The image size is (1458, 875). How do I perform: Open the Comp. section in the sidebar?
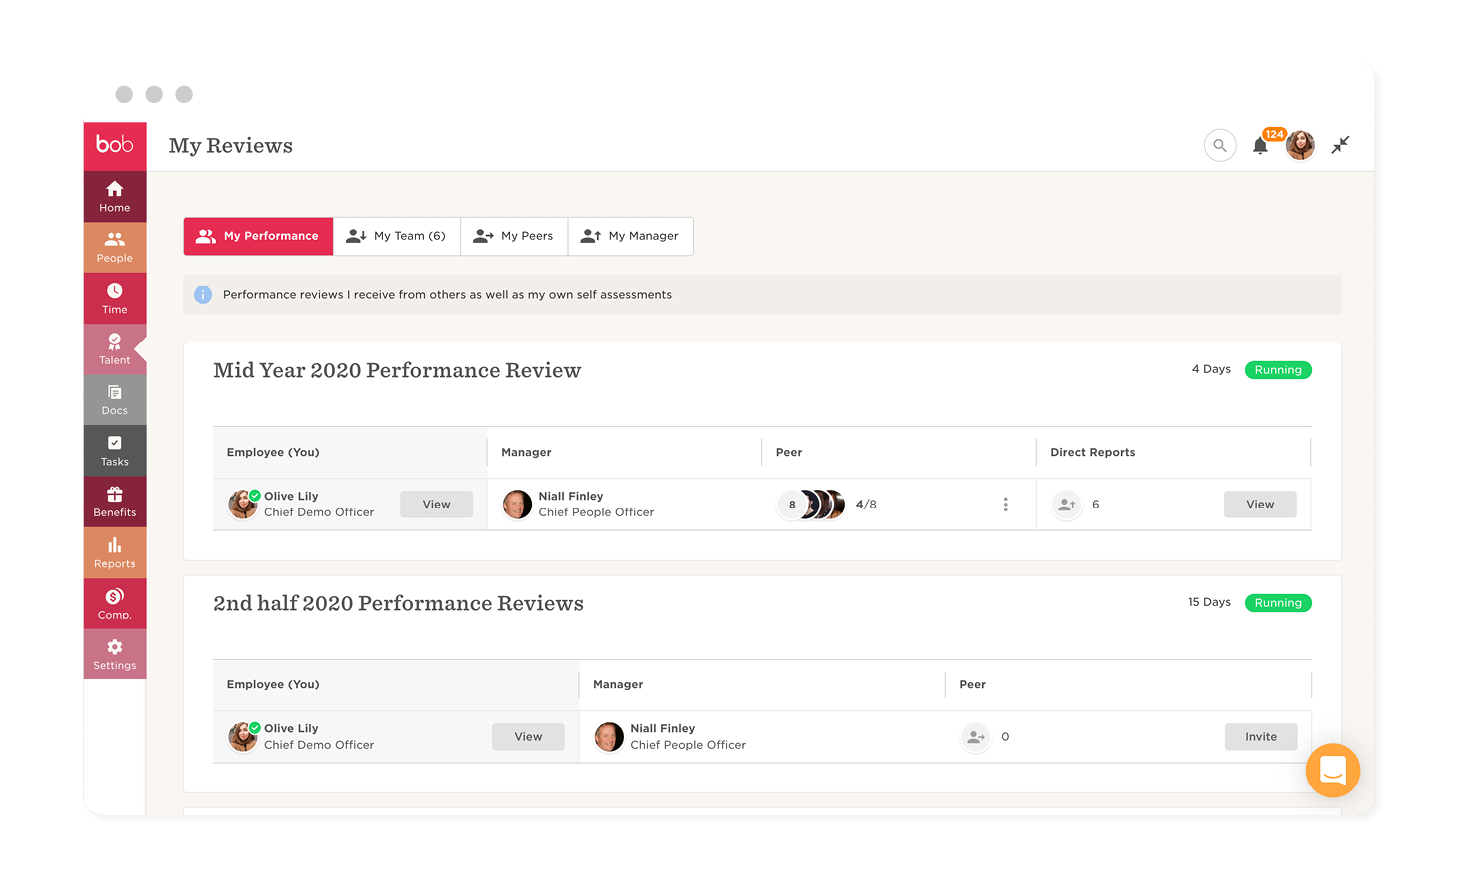coord(114,603)
